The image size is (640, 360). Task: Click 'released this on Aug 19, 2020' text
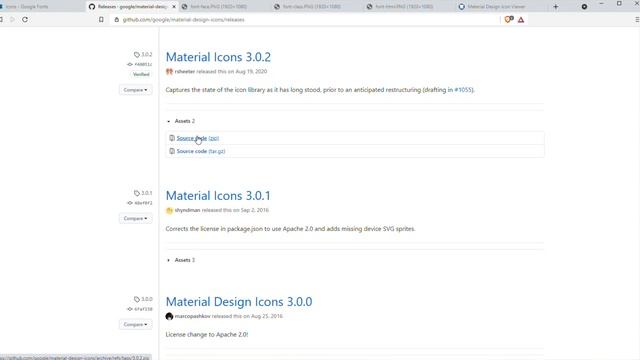pyautogui.click(x=231, y=71)
